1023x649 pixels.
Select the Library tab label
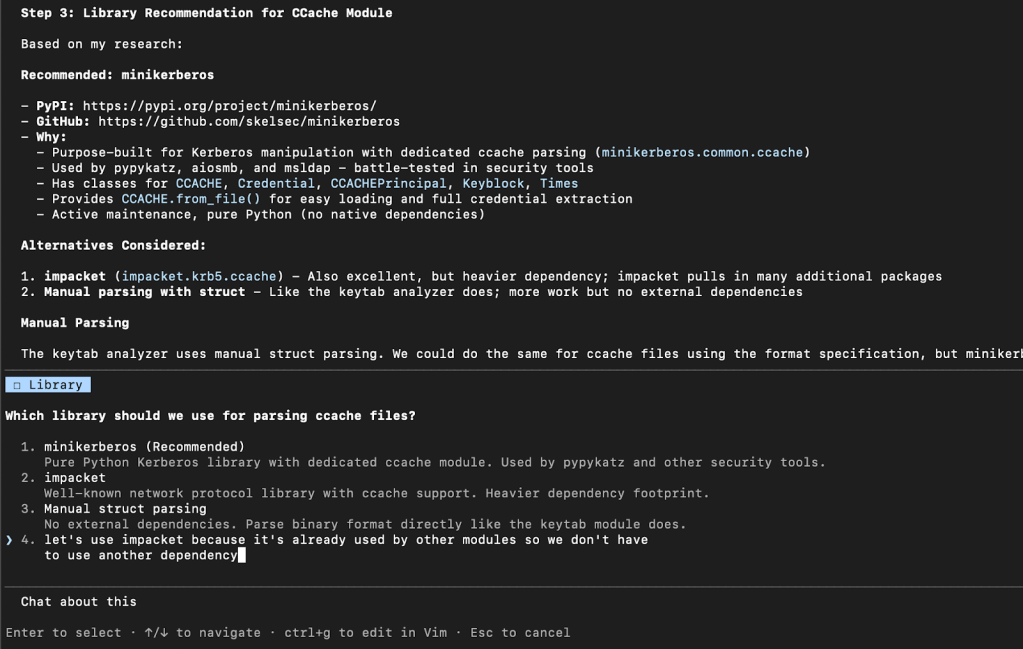click(55, 385)
